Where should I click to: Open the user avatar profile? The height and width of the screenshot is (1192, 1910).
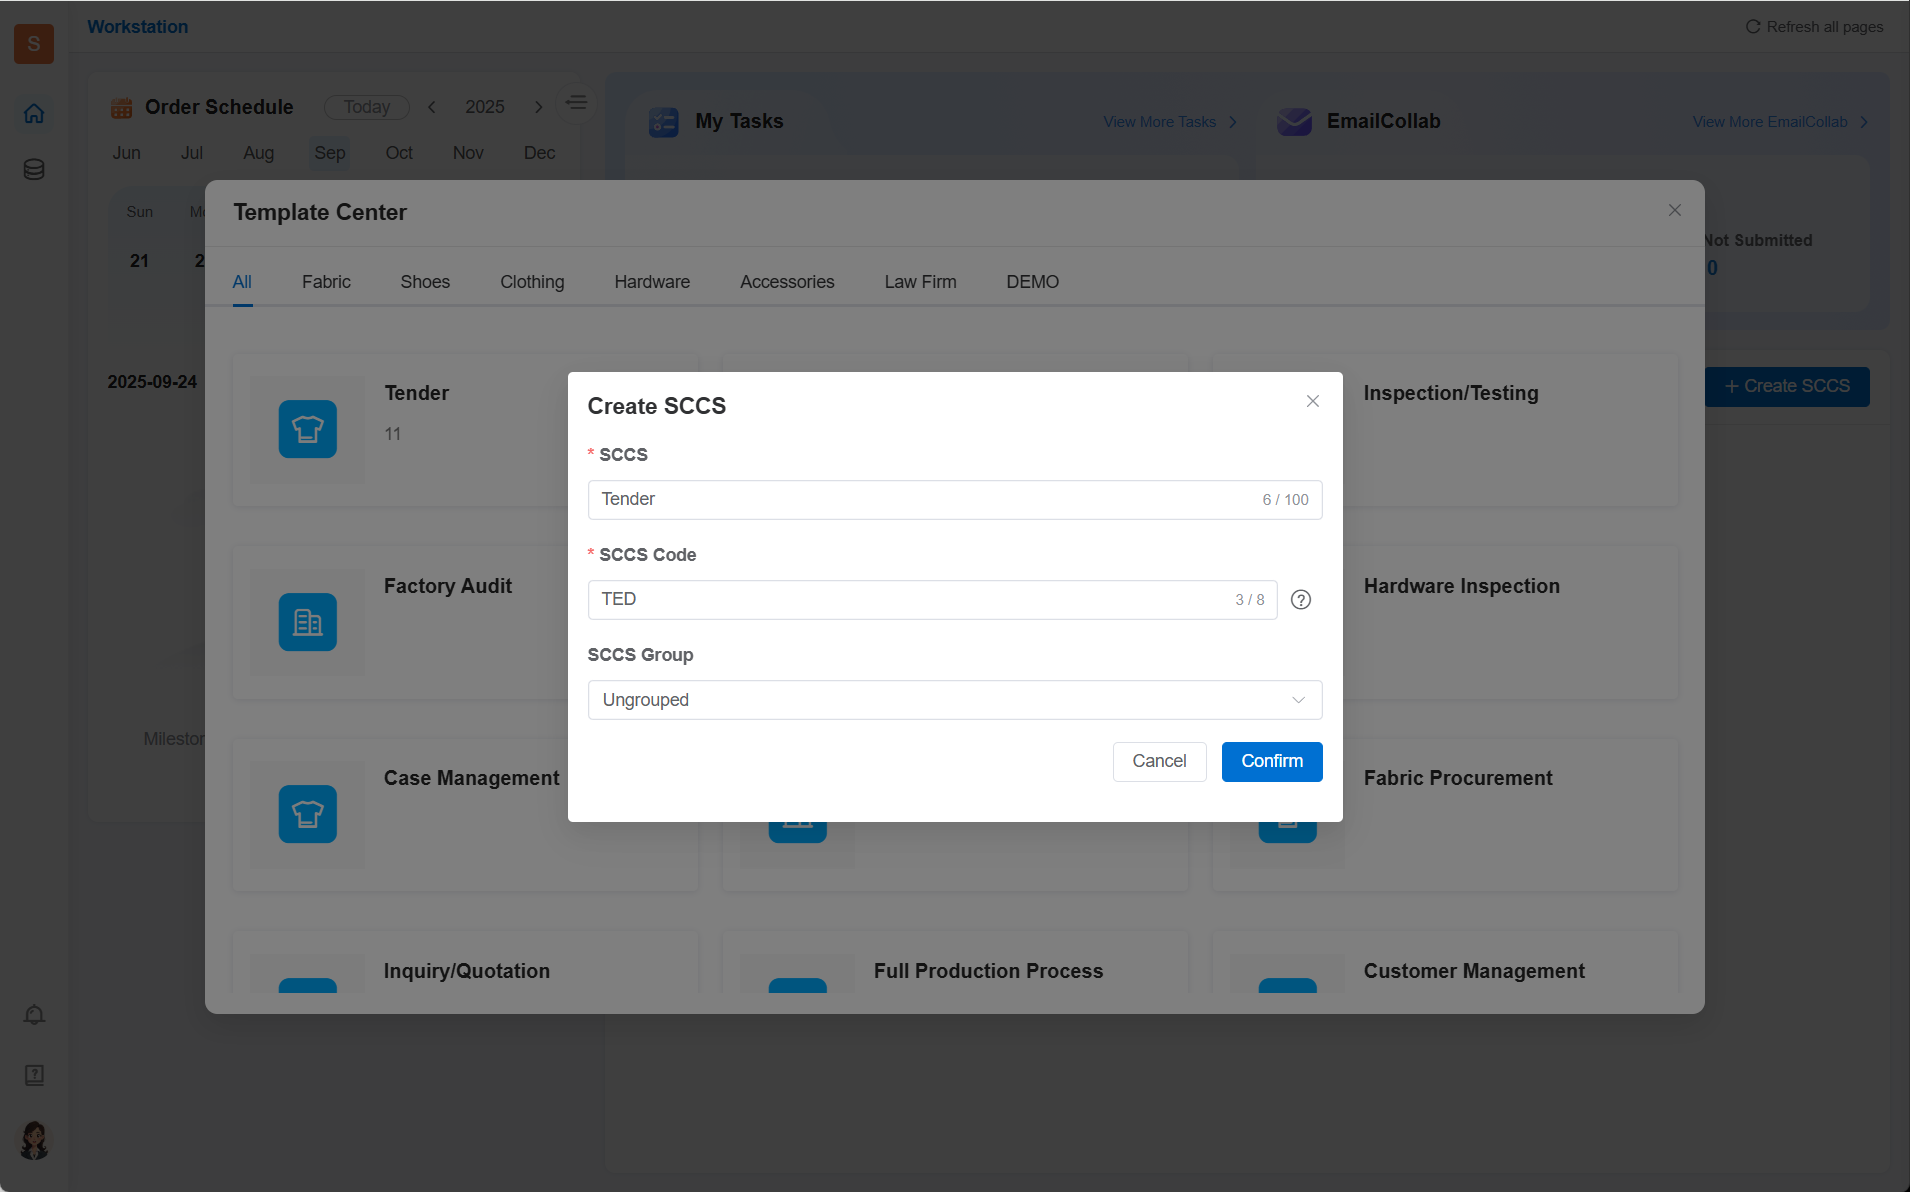tap(34, 1140)
